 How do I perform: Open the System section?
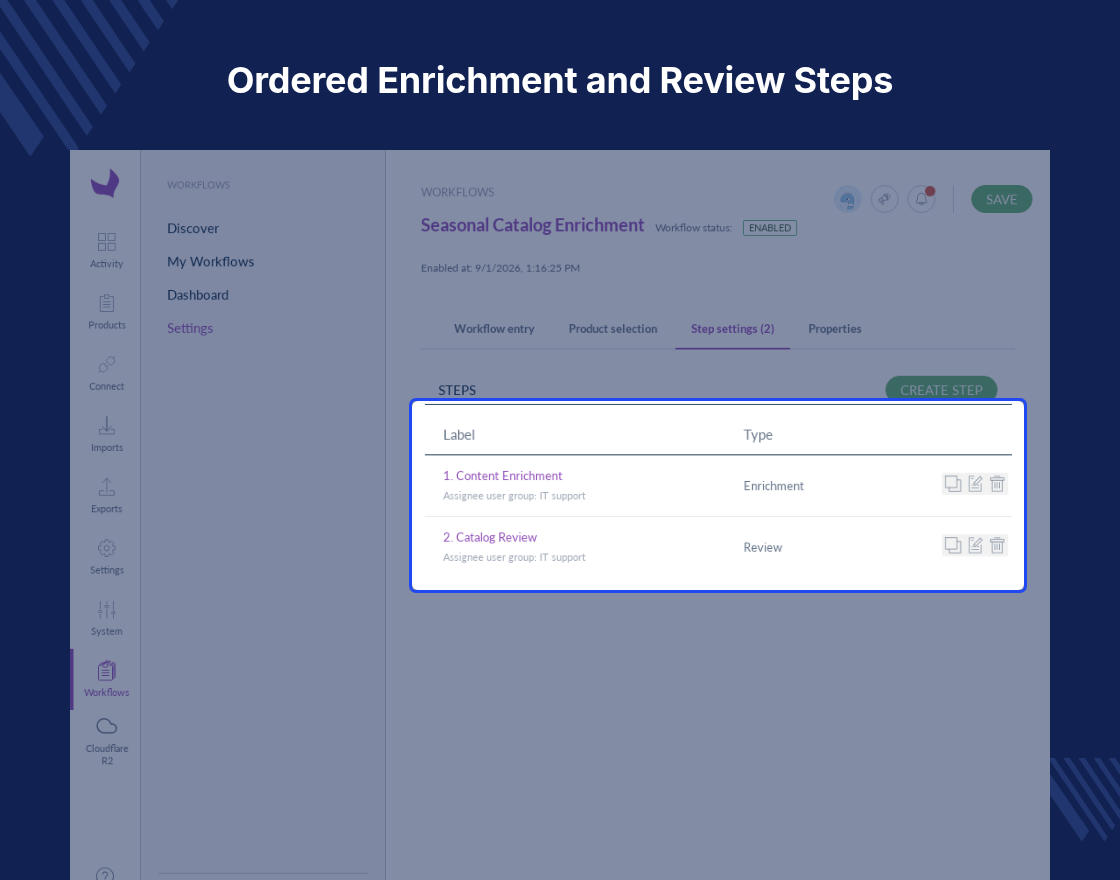pos(106,619)
